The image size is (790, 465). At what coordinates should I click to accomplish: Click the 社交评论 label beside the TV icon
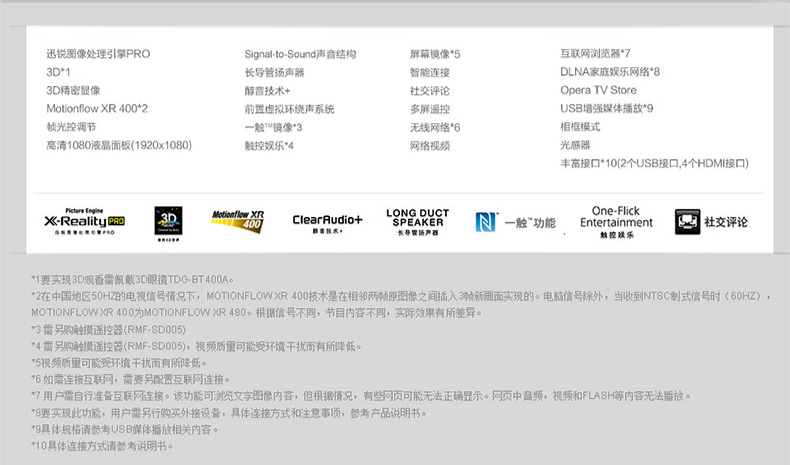726,222
